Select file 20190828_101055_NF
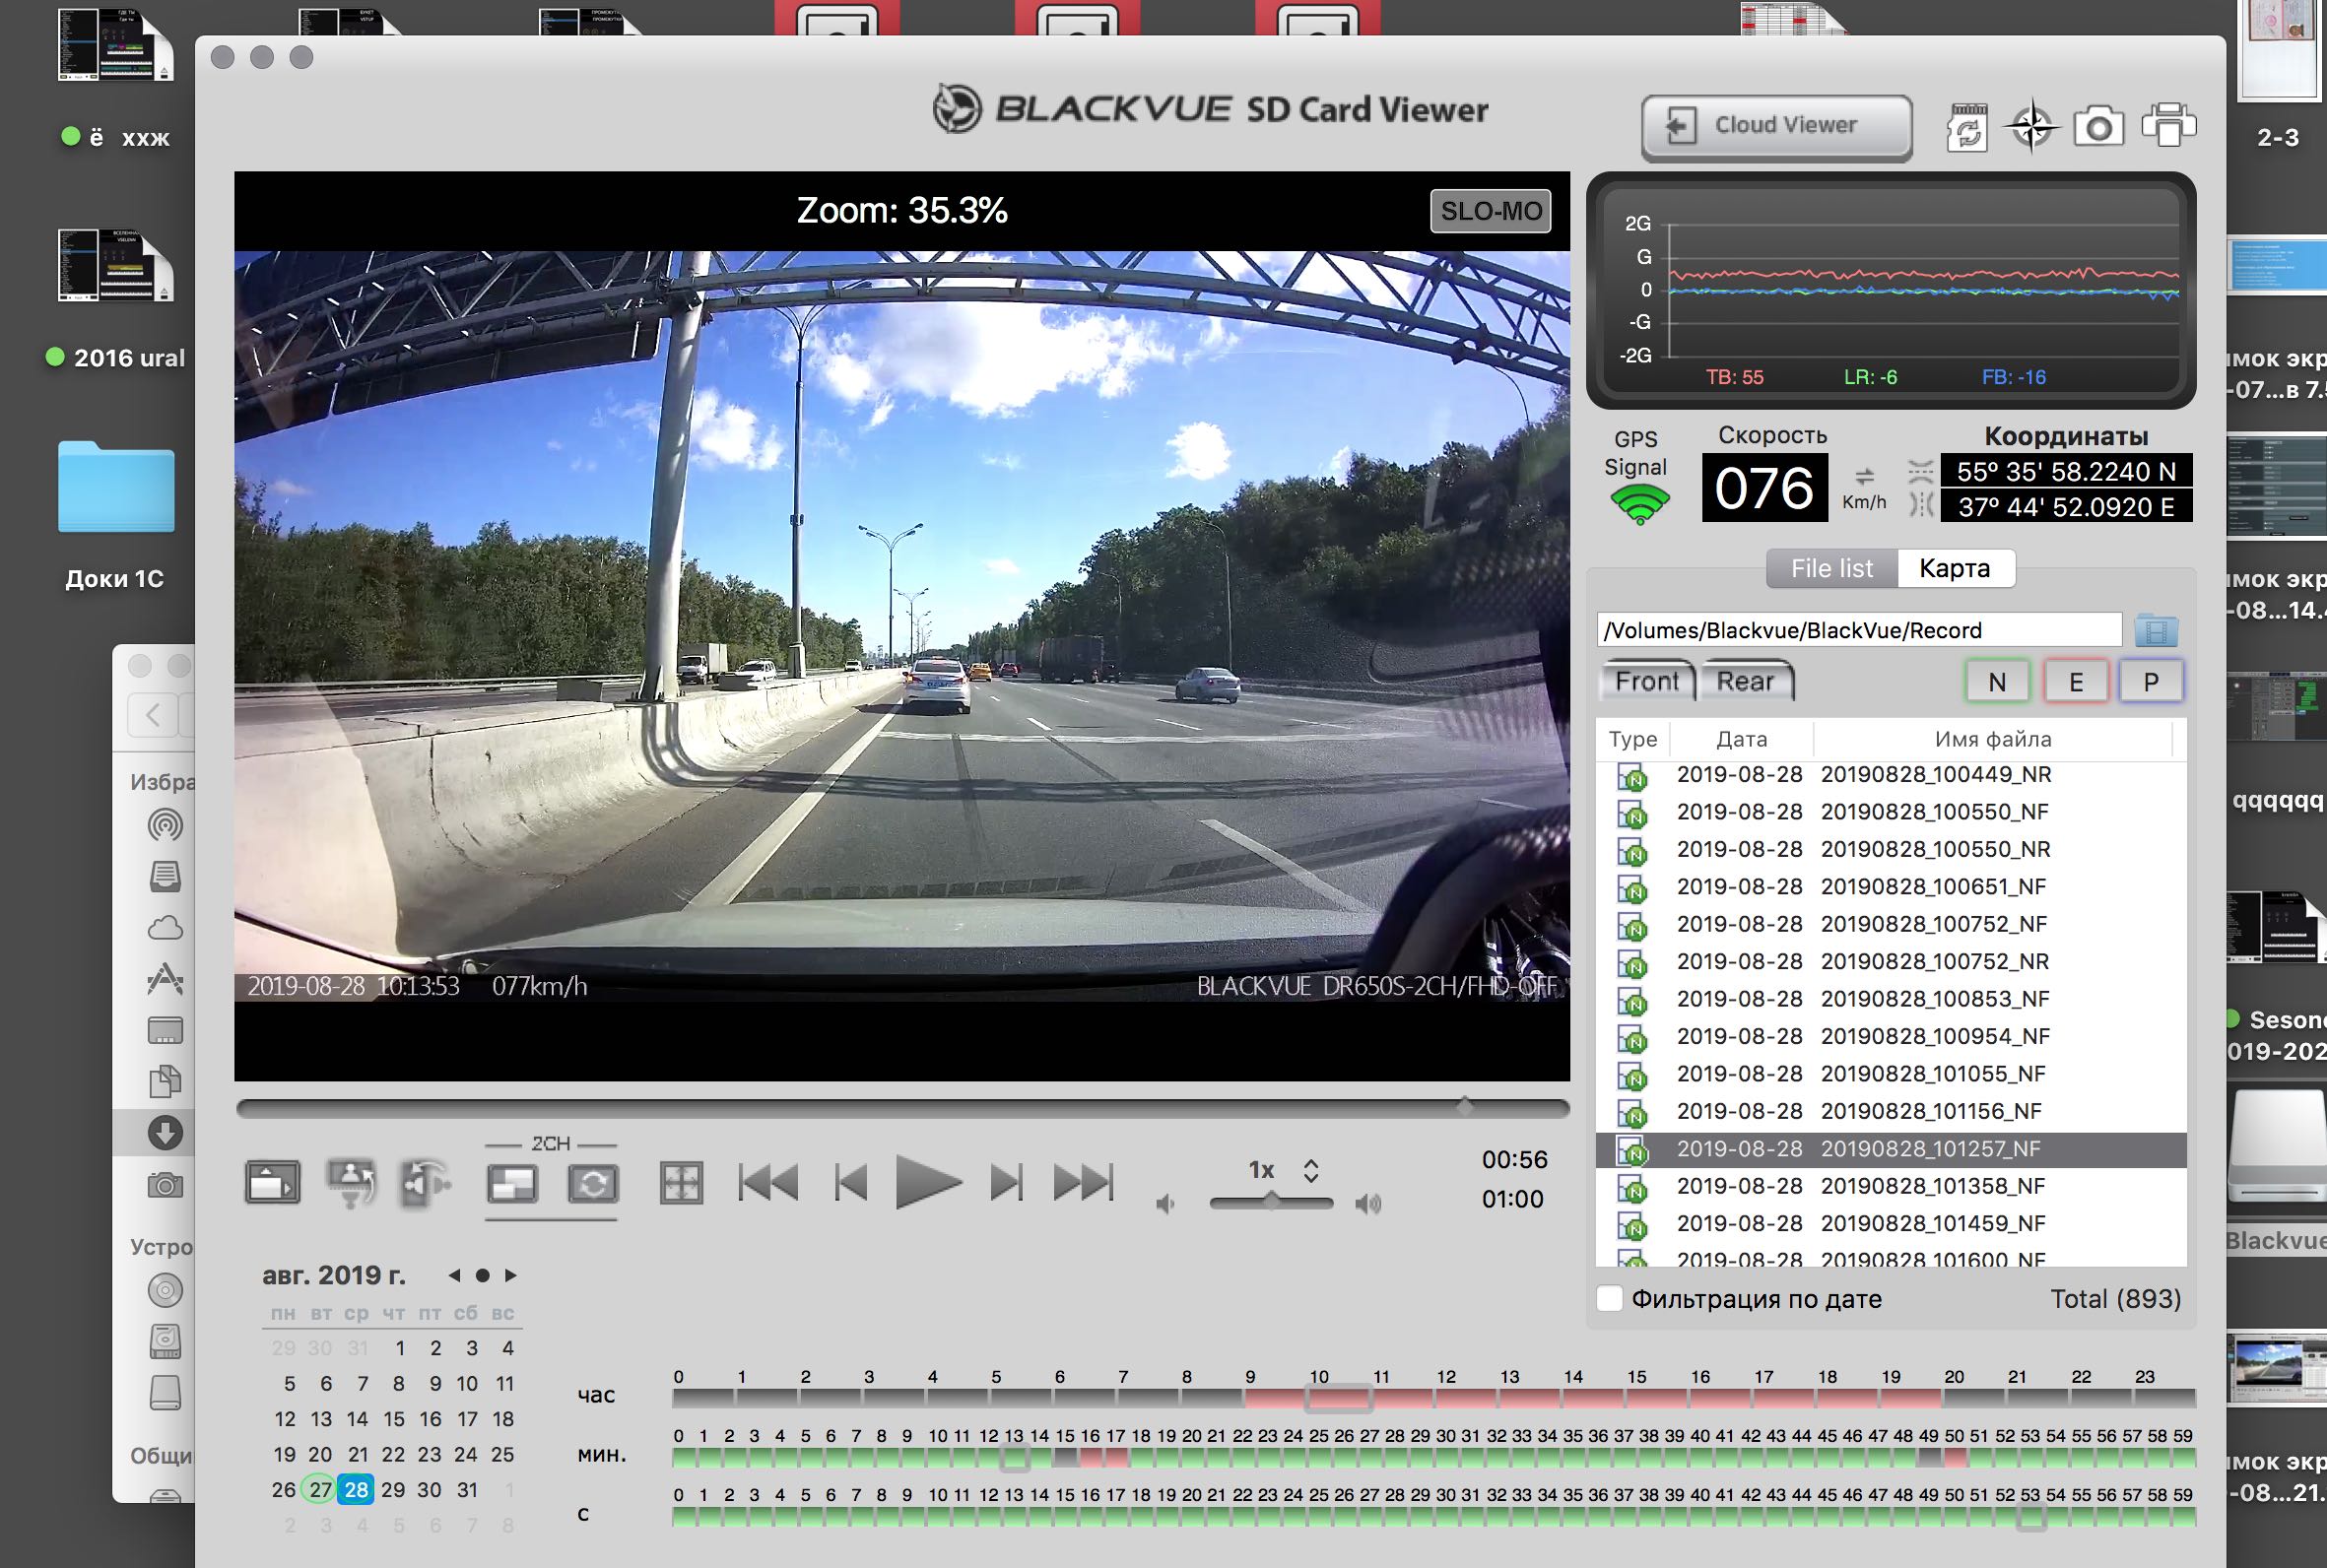Image resolution: width=2327 pixels, height=1568 pixels. tap(1891, 1074)
